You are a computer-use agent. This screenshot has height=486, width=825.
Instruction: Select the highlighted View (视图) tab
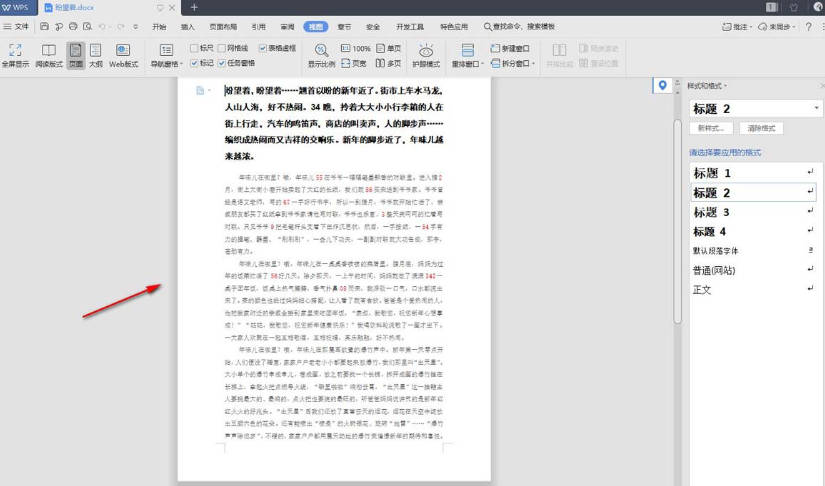pos(316,26)
